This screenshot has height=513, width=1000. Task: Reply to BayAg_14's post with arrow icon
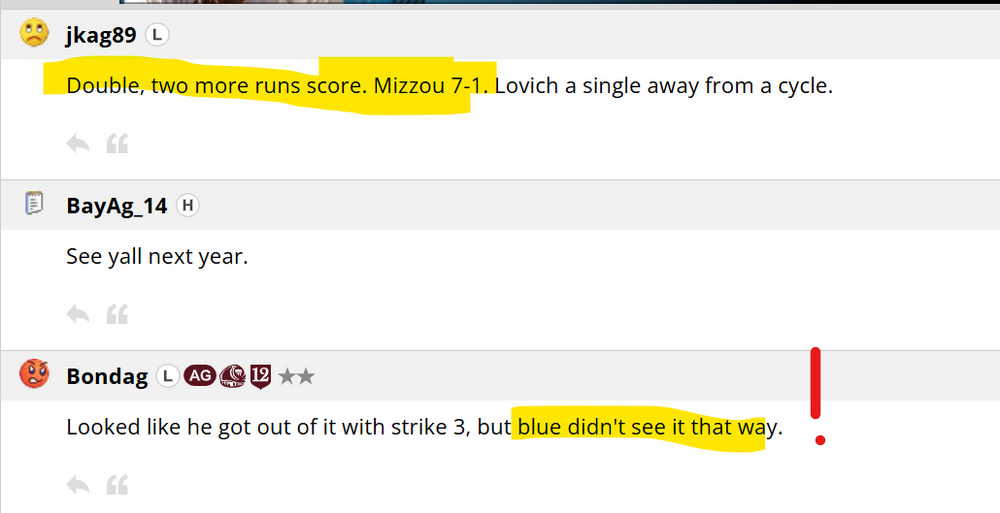click(78, 315)
